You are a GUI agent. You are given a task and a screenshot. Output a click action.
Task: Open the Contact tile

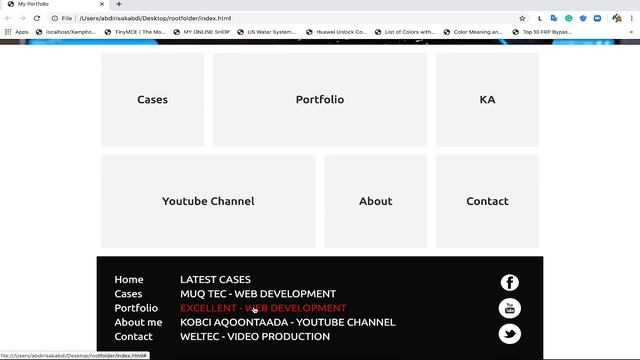click(487, 201)
